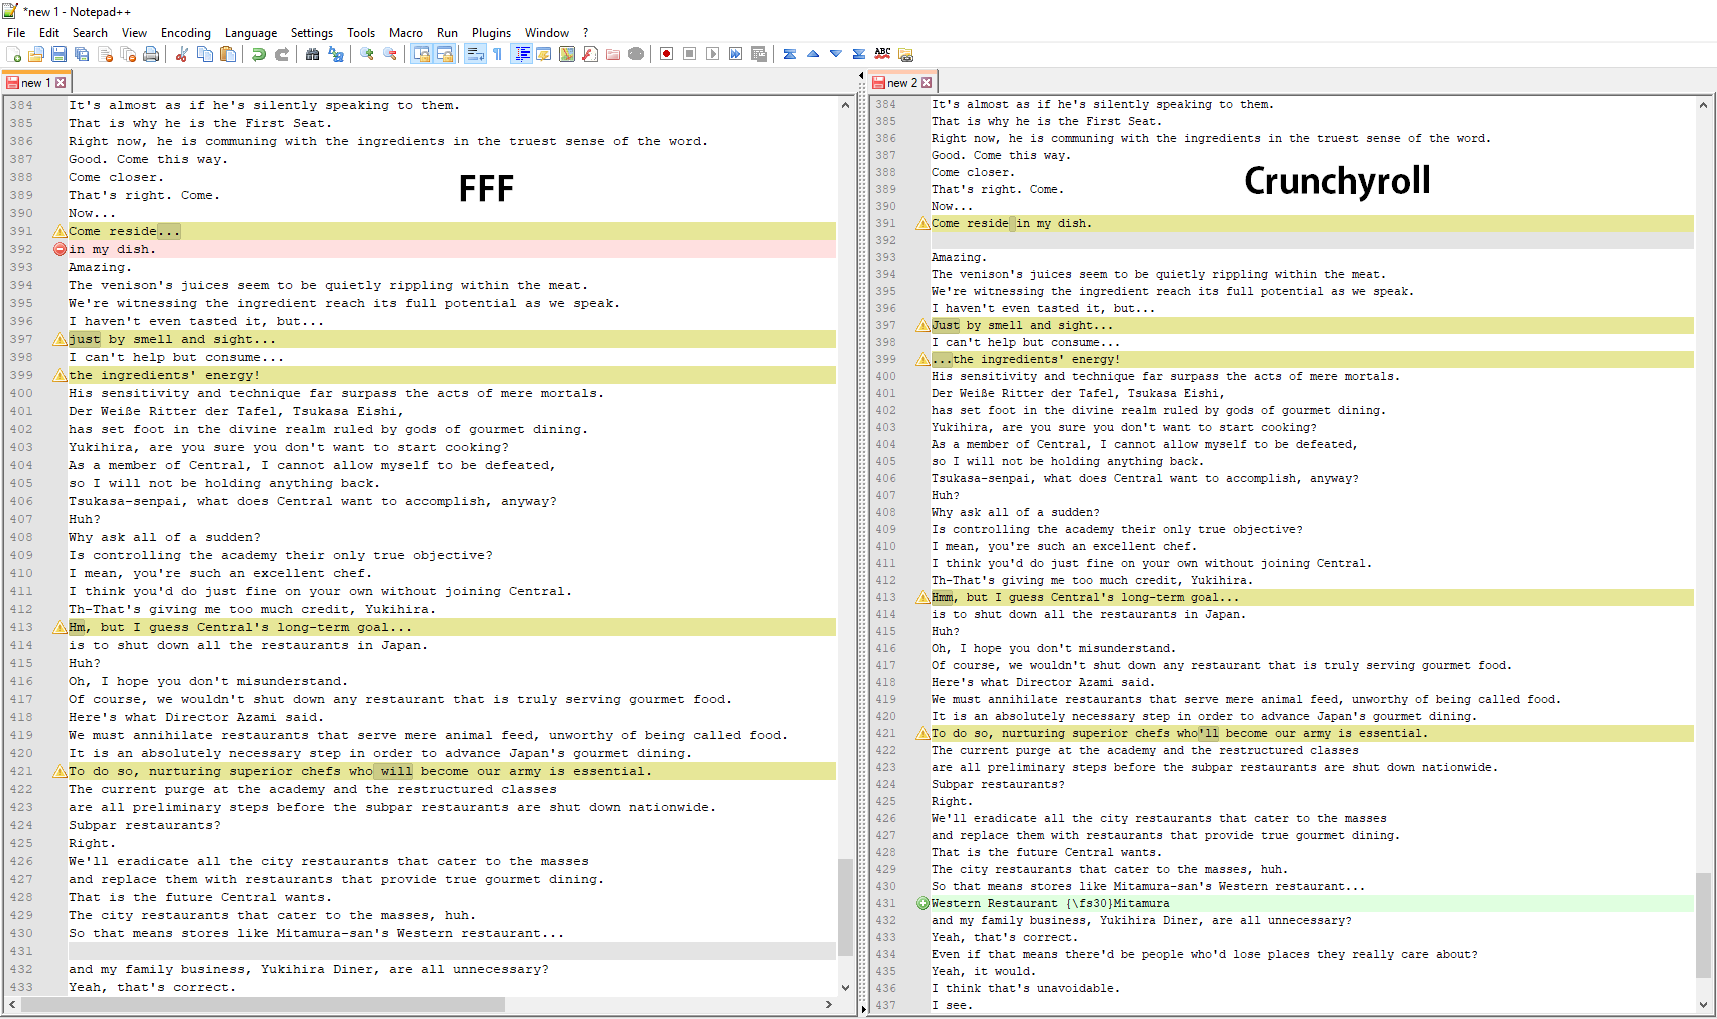Click right pane scrollbar down arrow
The width and height of the screenshot is (1717, 1019).
(1704, 1005)
